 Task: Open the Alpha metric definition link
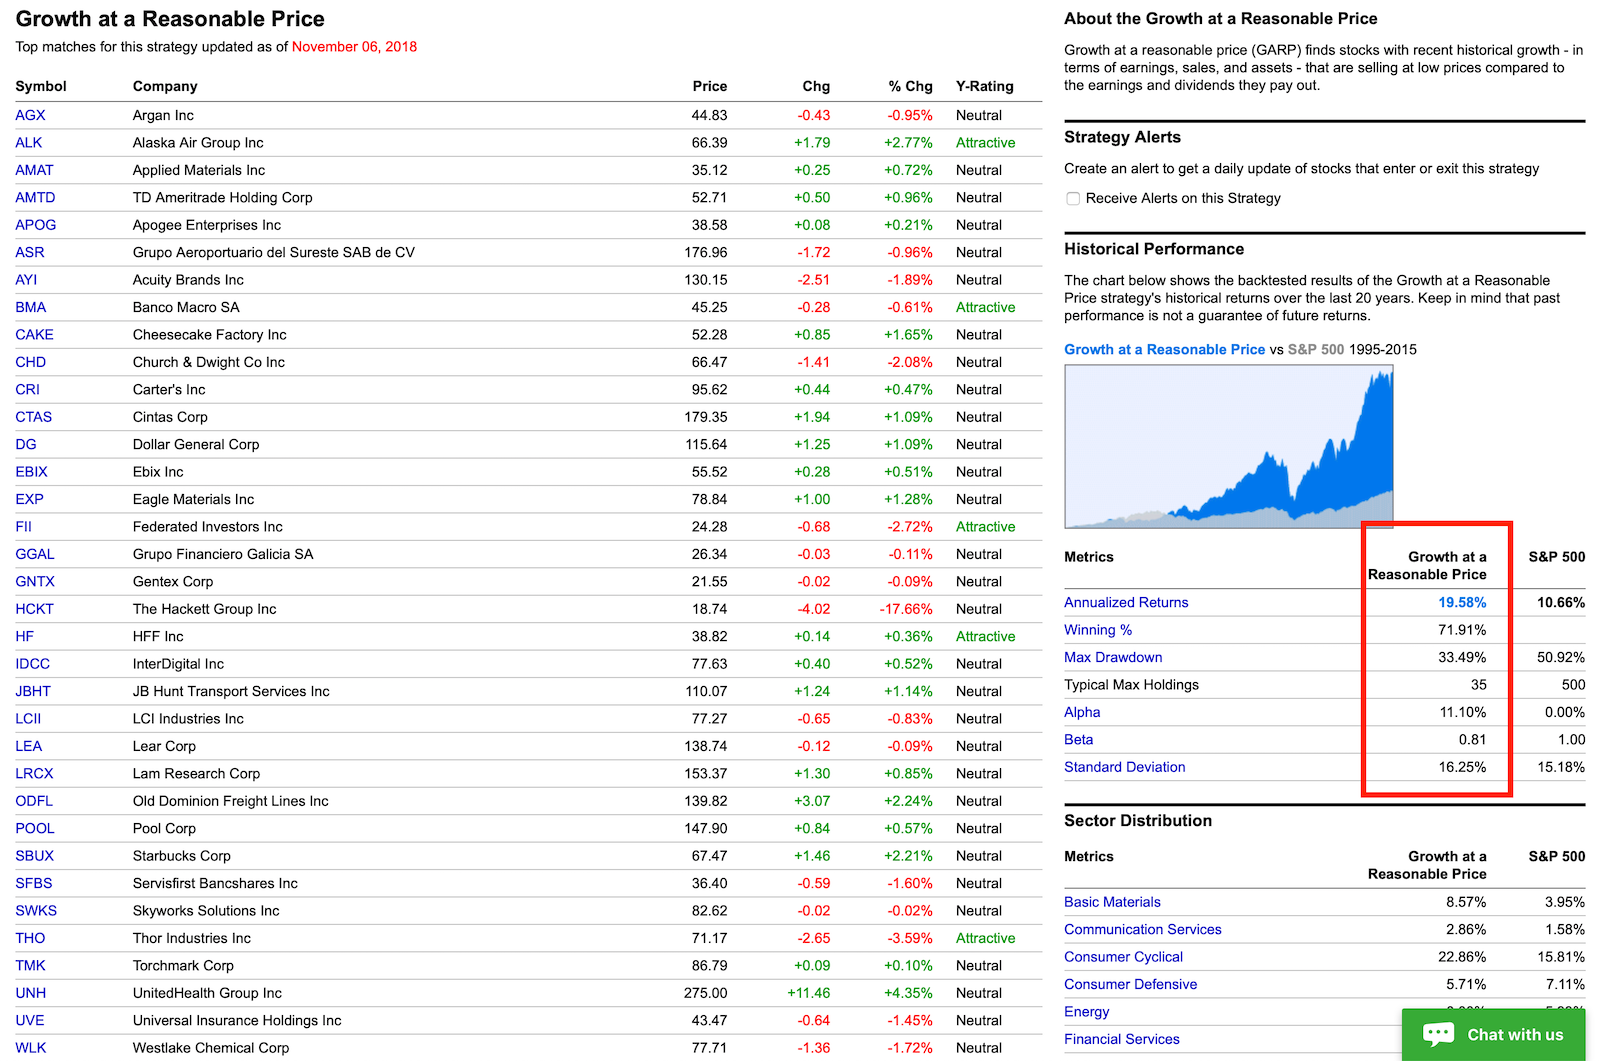1082,712
